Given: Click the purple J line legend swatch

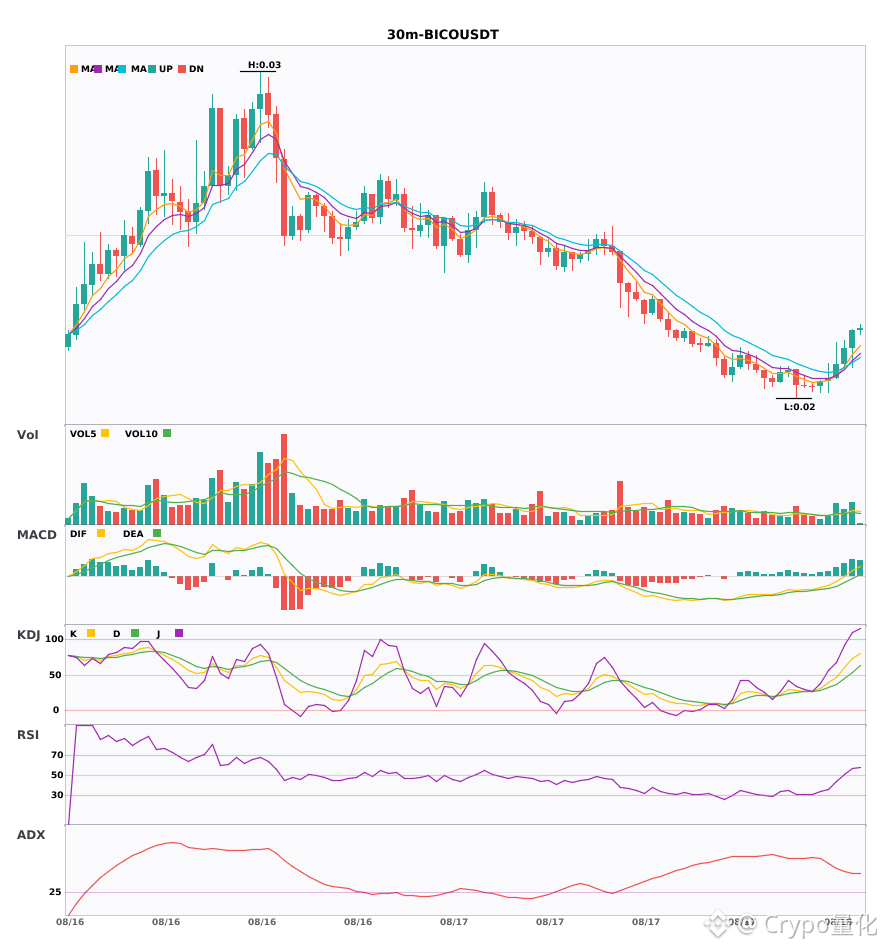Looking at the screenshot, I should point(179,633).
